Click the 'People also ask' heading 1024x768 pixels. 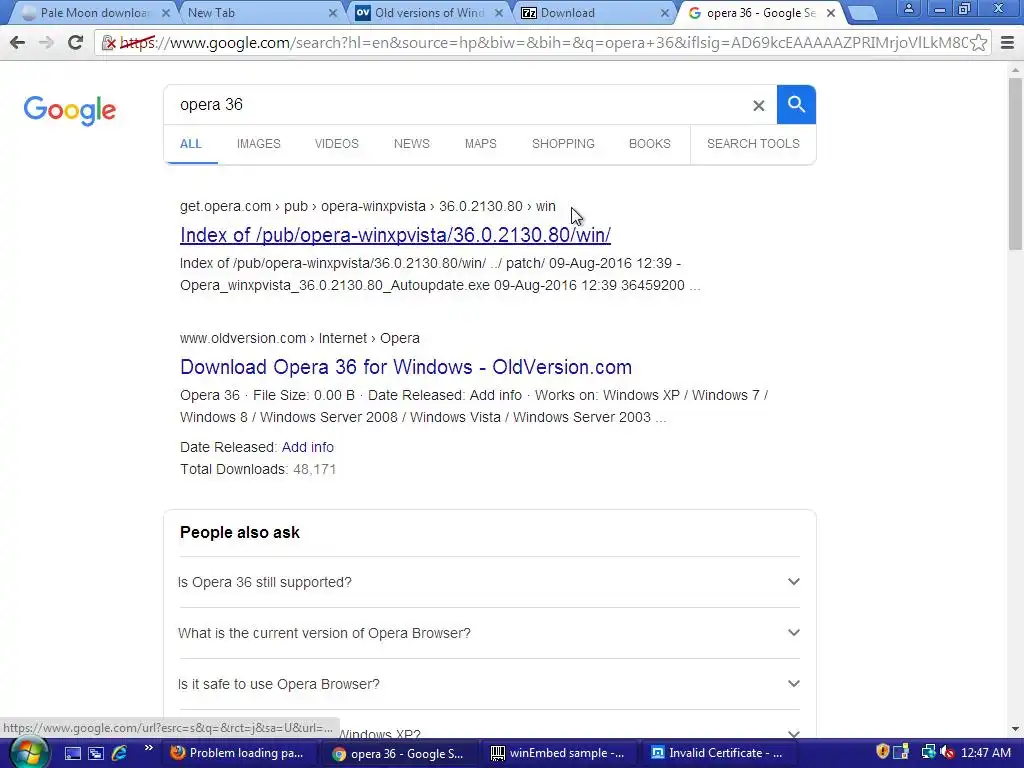coord(240,533)
